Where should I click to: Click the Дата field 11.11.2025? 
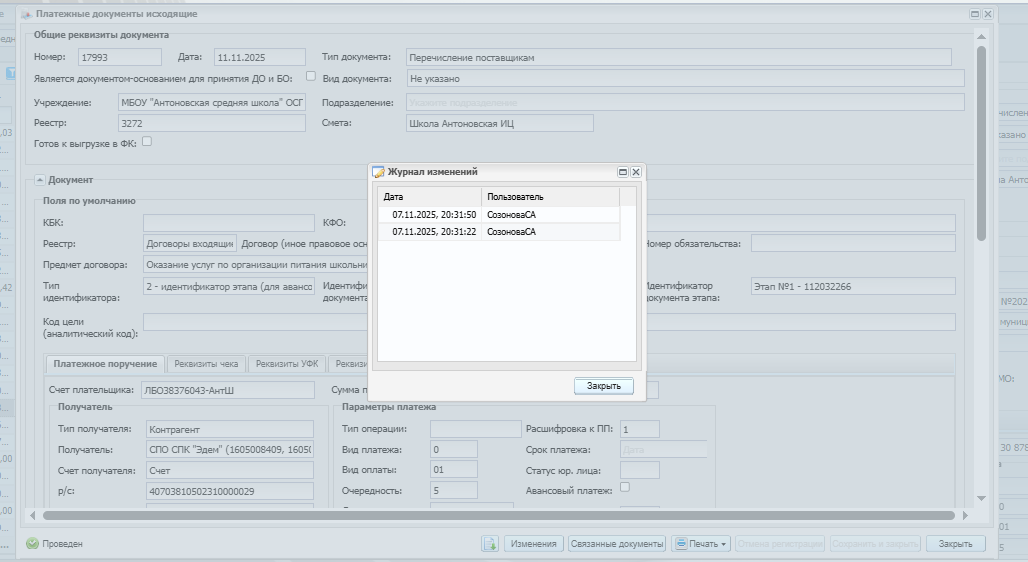click(260, 57)
